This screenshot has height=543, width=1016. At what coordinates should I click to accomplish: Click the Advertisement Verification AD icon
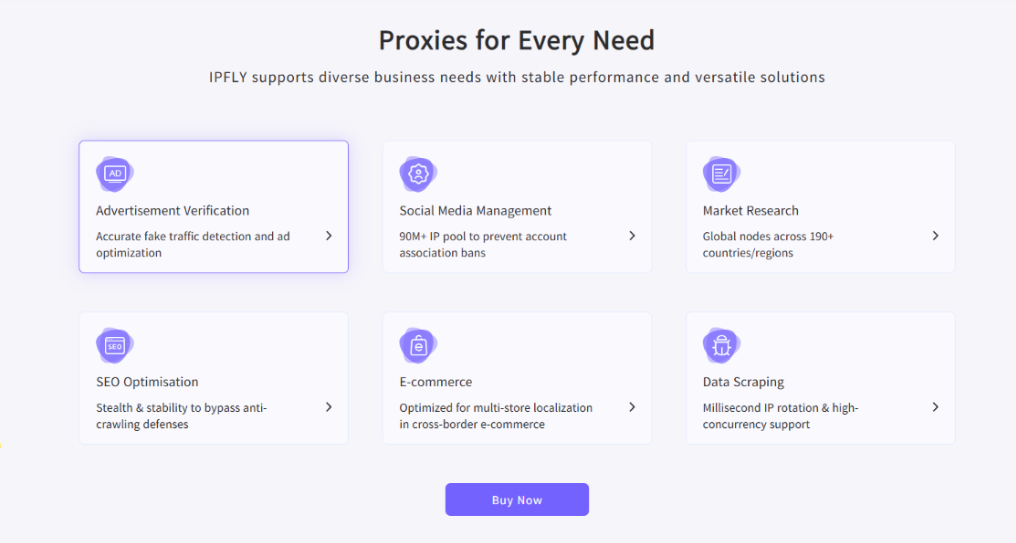pos(115,174)
